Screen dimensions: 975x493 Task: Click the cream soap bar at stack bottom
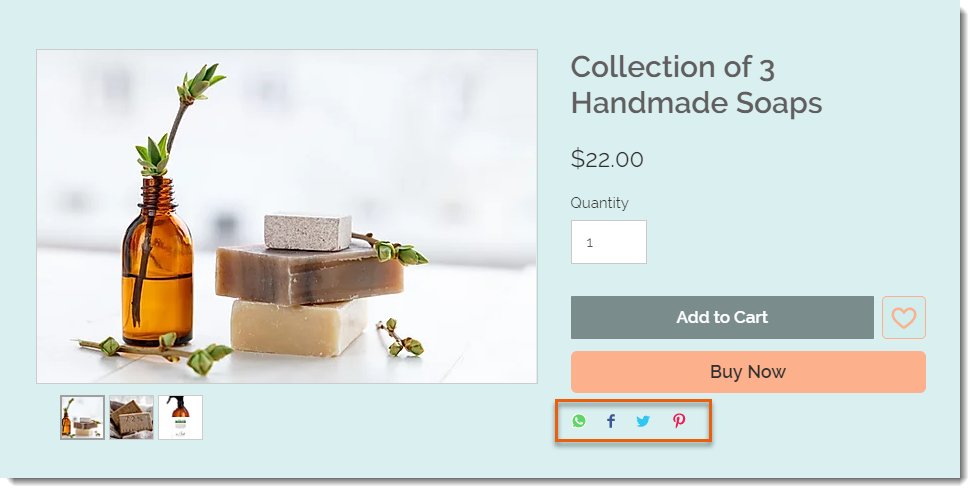299,327
